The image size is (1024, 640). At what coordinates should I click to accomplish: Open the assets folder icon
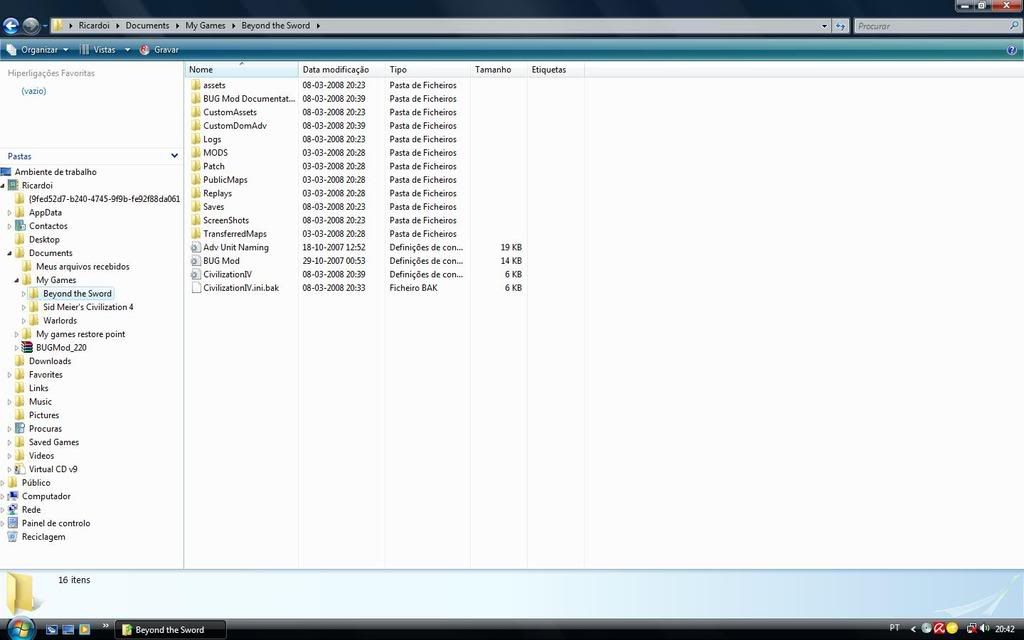[195, 85]
